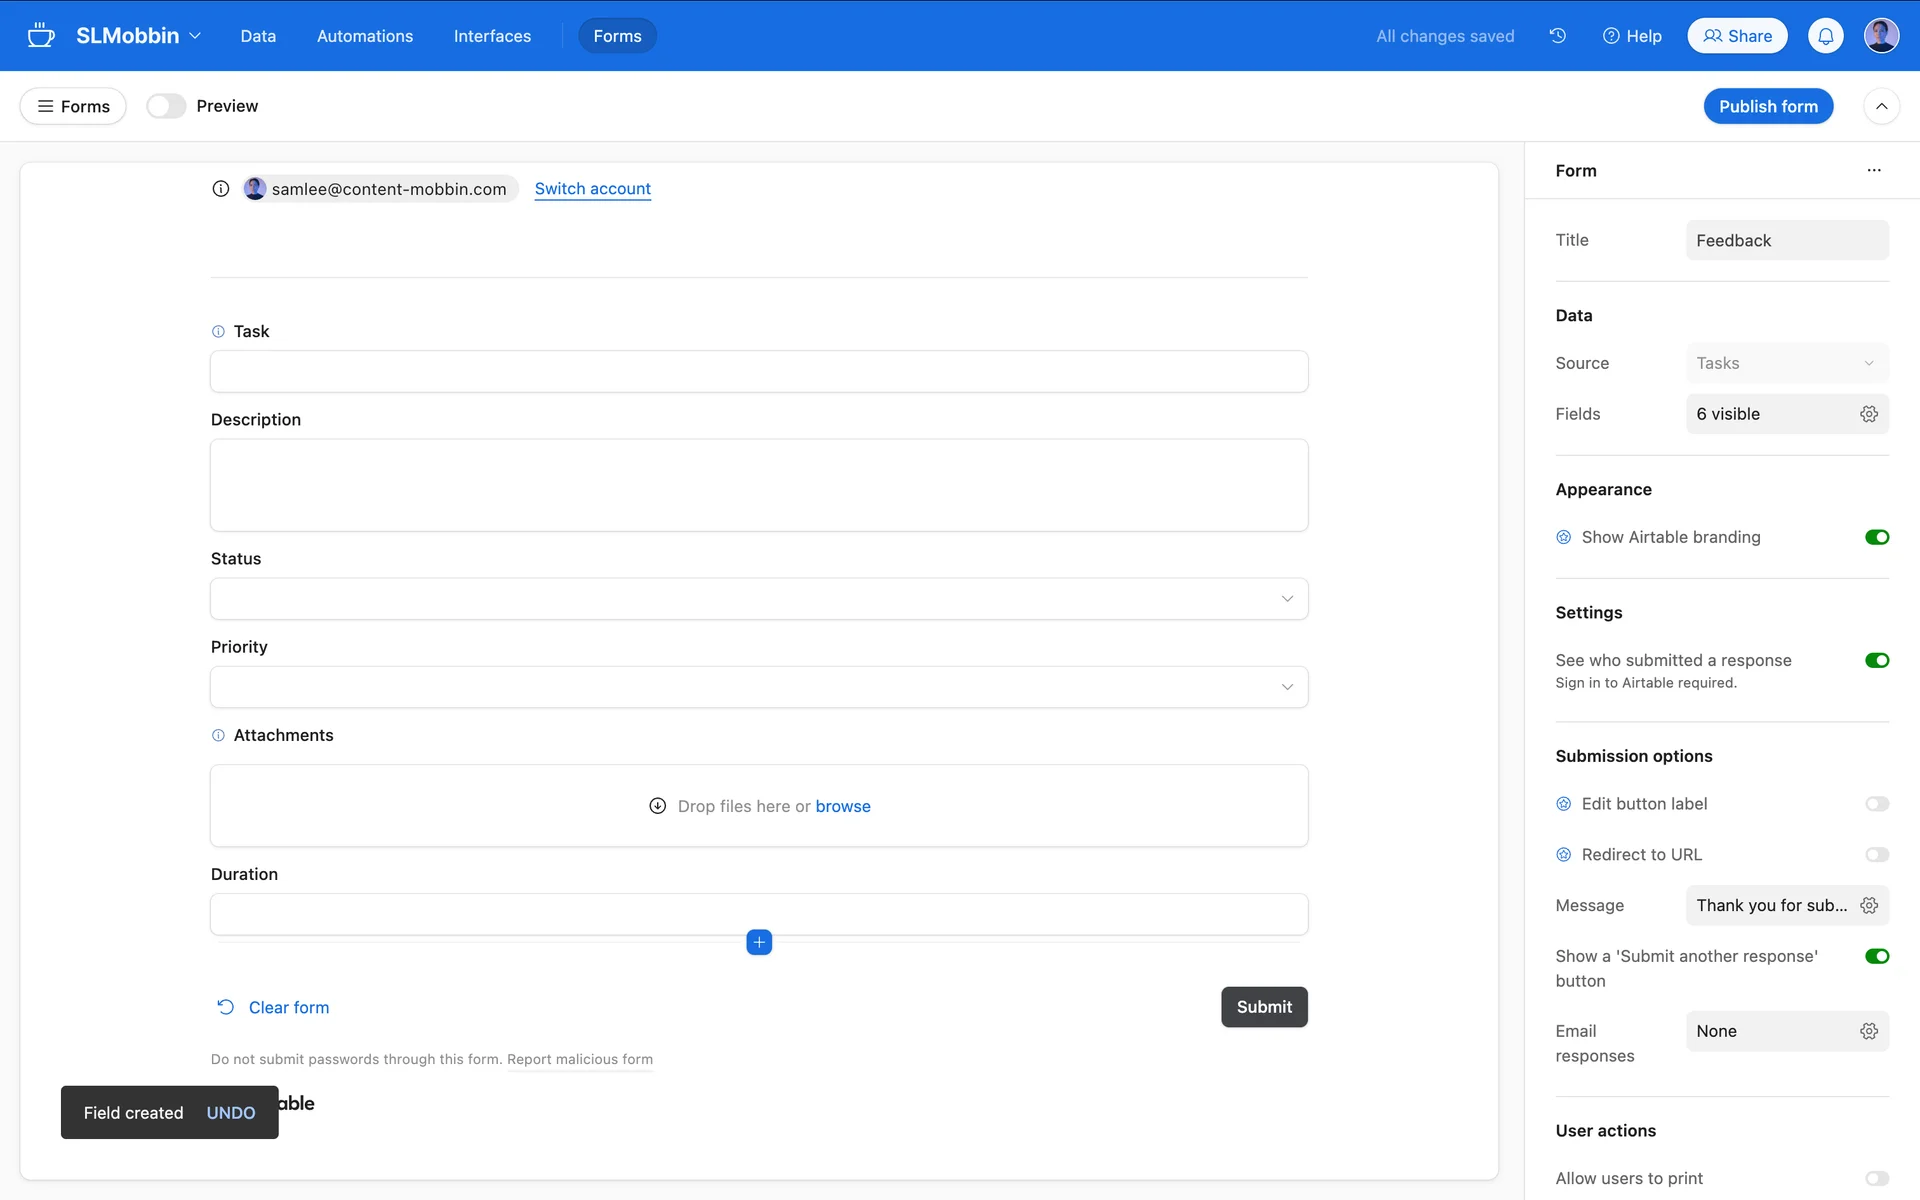Disable Show Airtable branding toggle

[x=1876, y=537]
